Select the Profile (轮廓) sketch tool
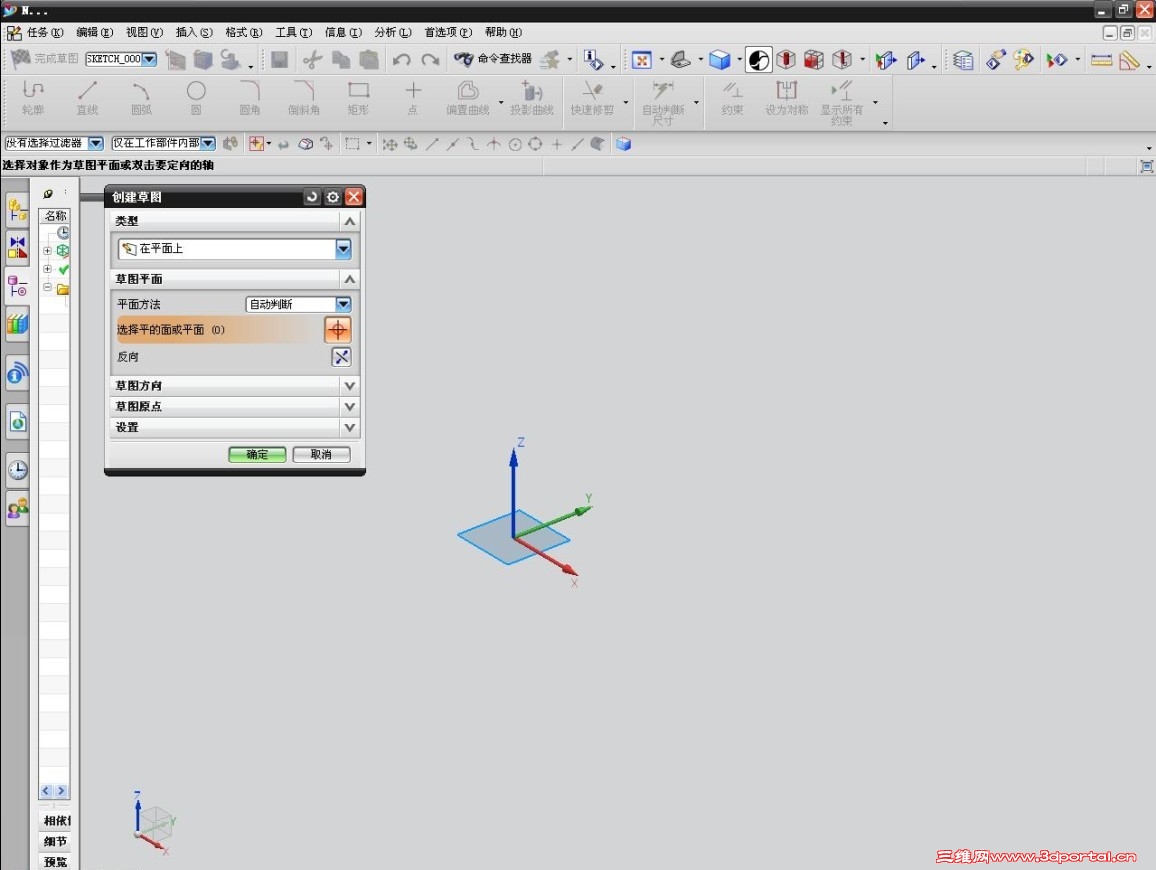This screenshot has height=870, width=1156. [x=33, y=98]
